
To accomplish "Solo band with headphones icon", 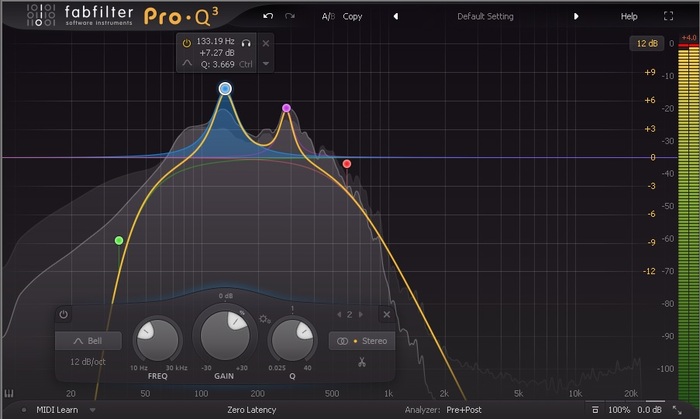I will (246, 43).
